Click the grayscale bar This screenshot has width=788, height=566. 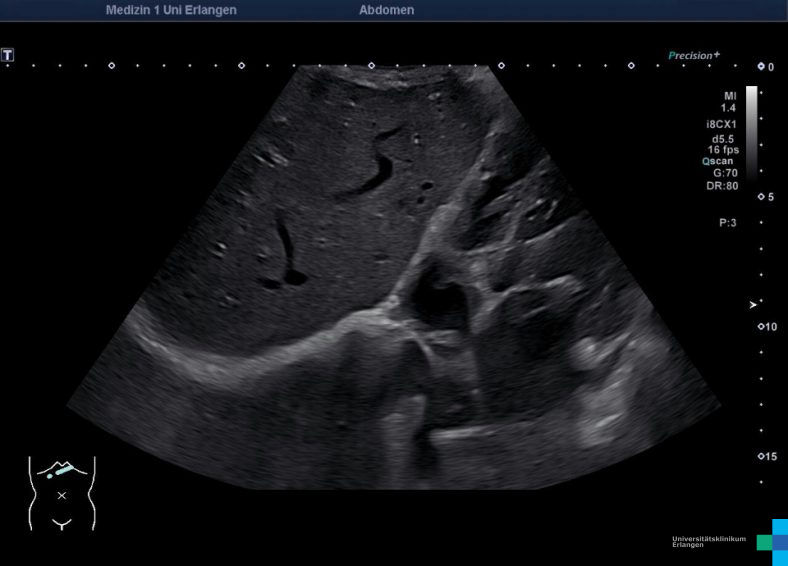click(752, 130)
